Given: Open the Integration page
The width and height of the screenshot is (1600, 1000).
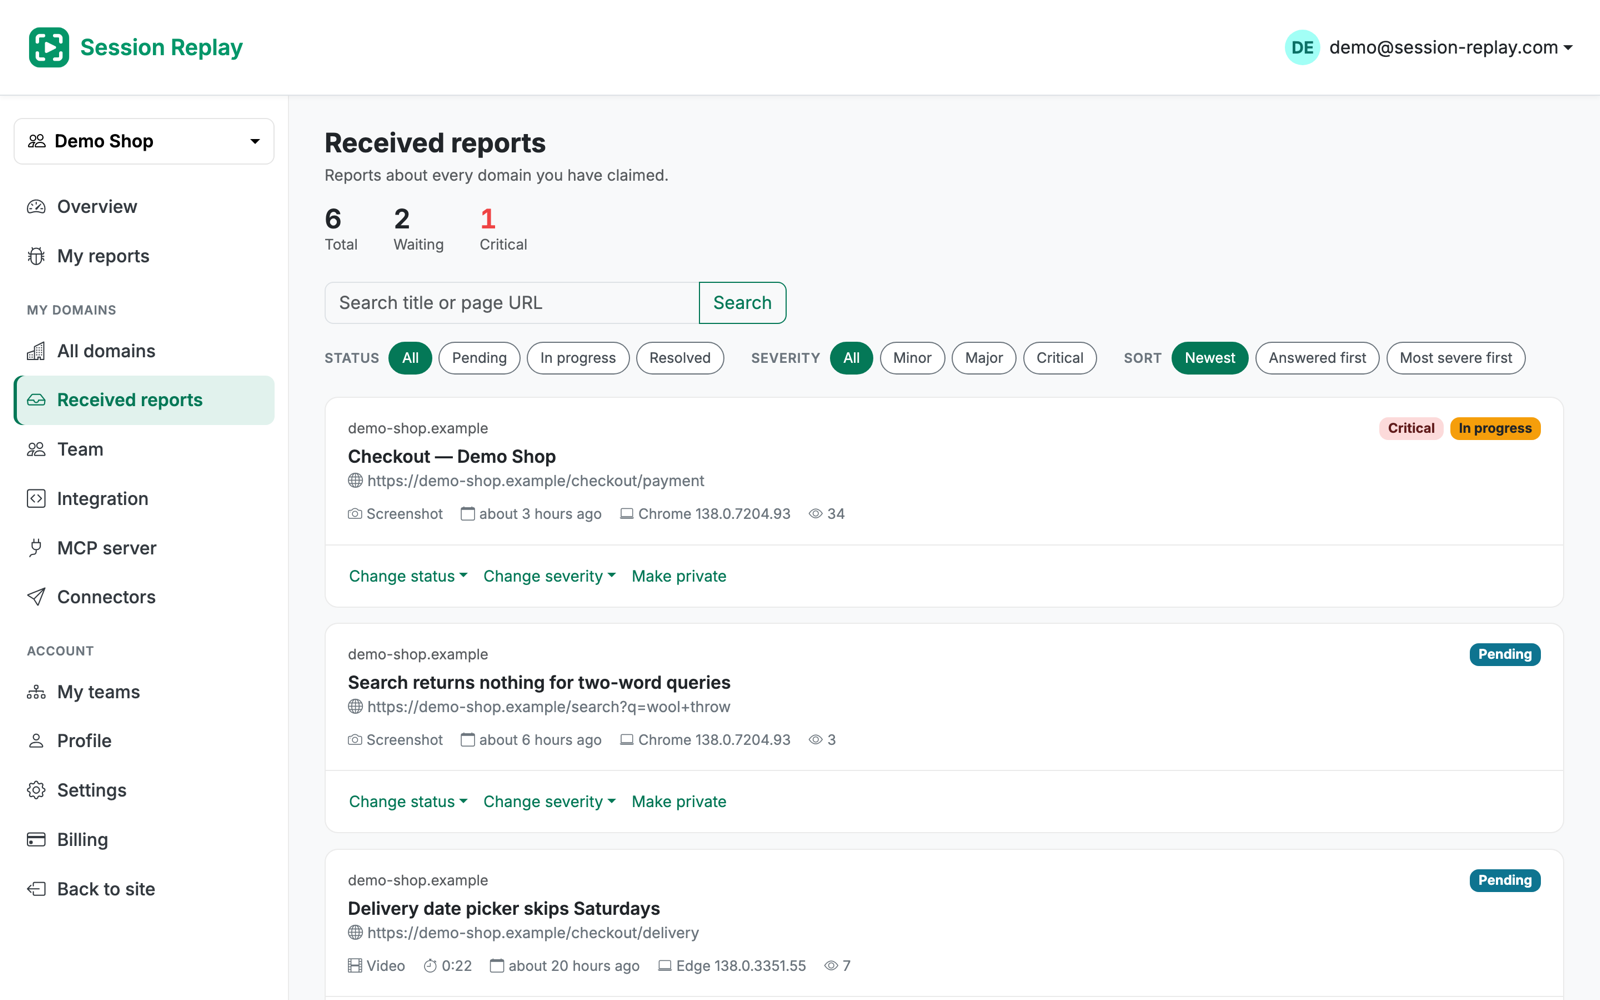Looking at the screenshot, I should [x=144, y=498].
